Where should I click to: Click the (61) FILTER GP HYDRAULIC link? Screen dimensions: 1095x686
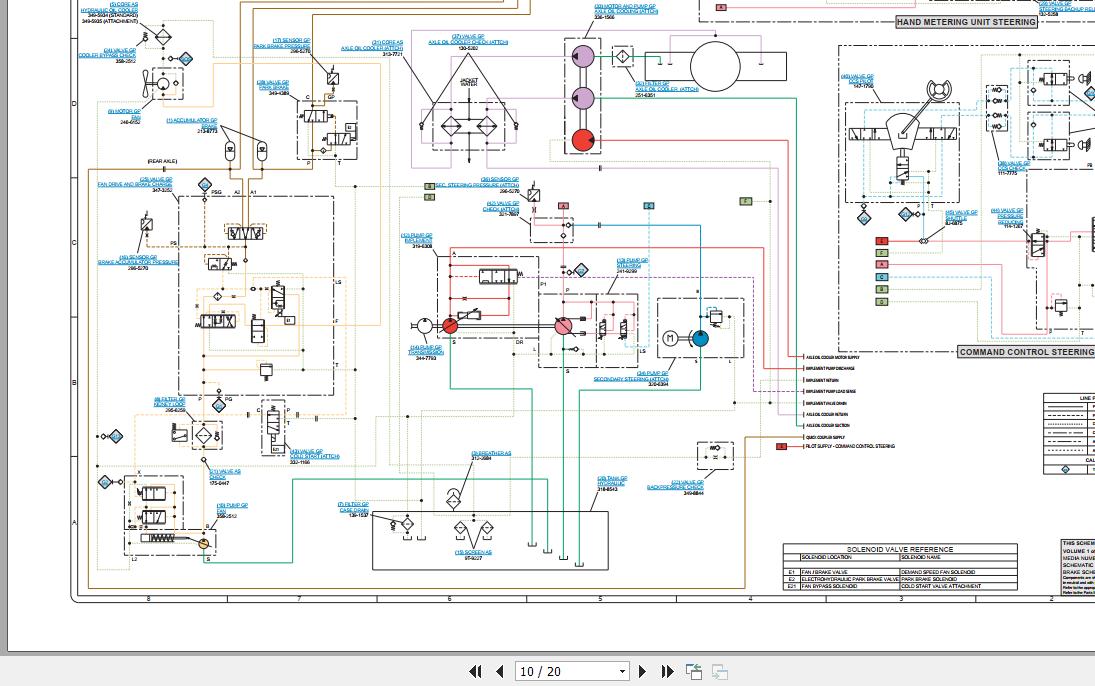(612, 481)
